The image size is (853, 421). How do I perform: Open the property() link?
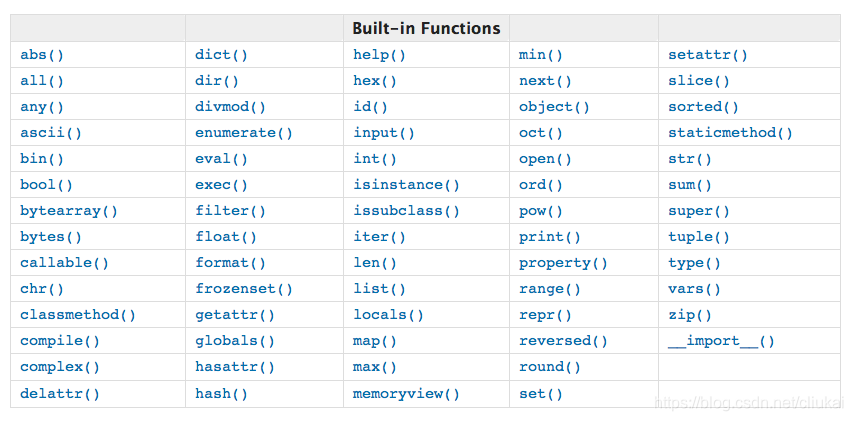tap(563, 263)
